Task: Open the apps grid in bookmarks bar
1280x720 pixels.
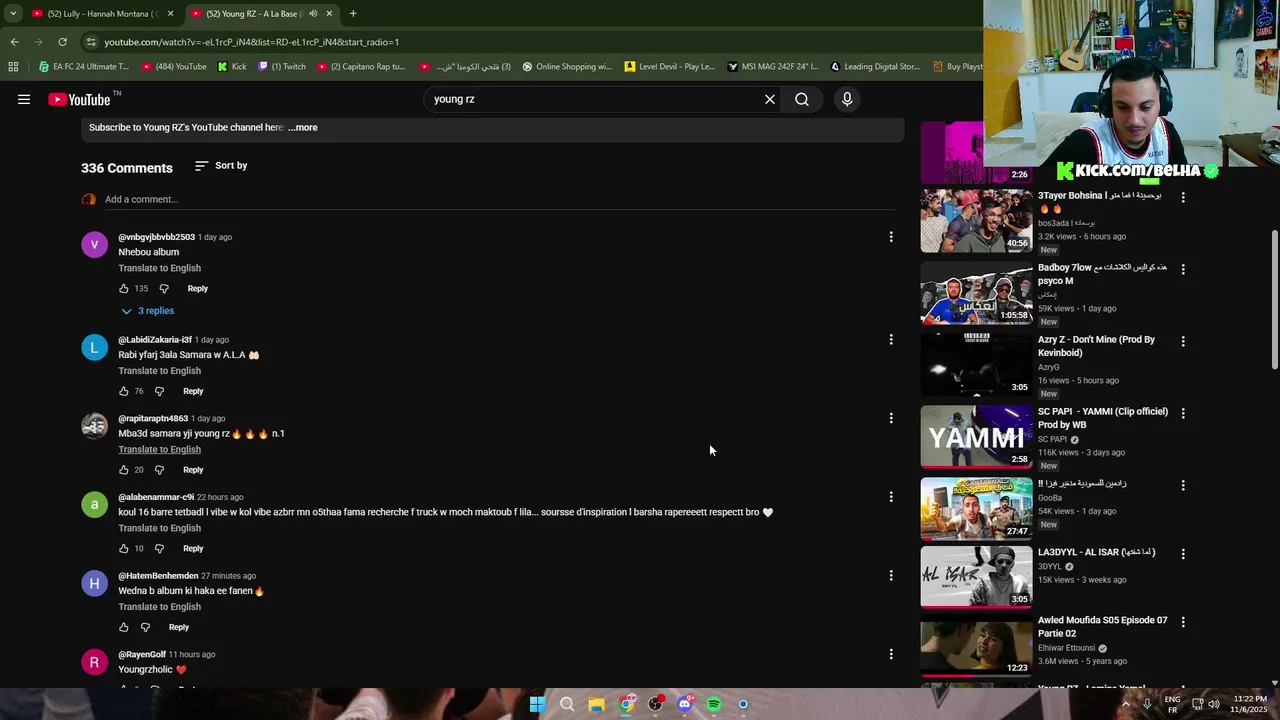Action: tap(13, 67)
